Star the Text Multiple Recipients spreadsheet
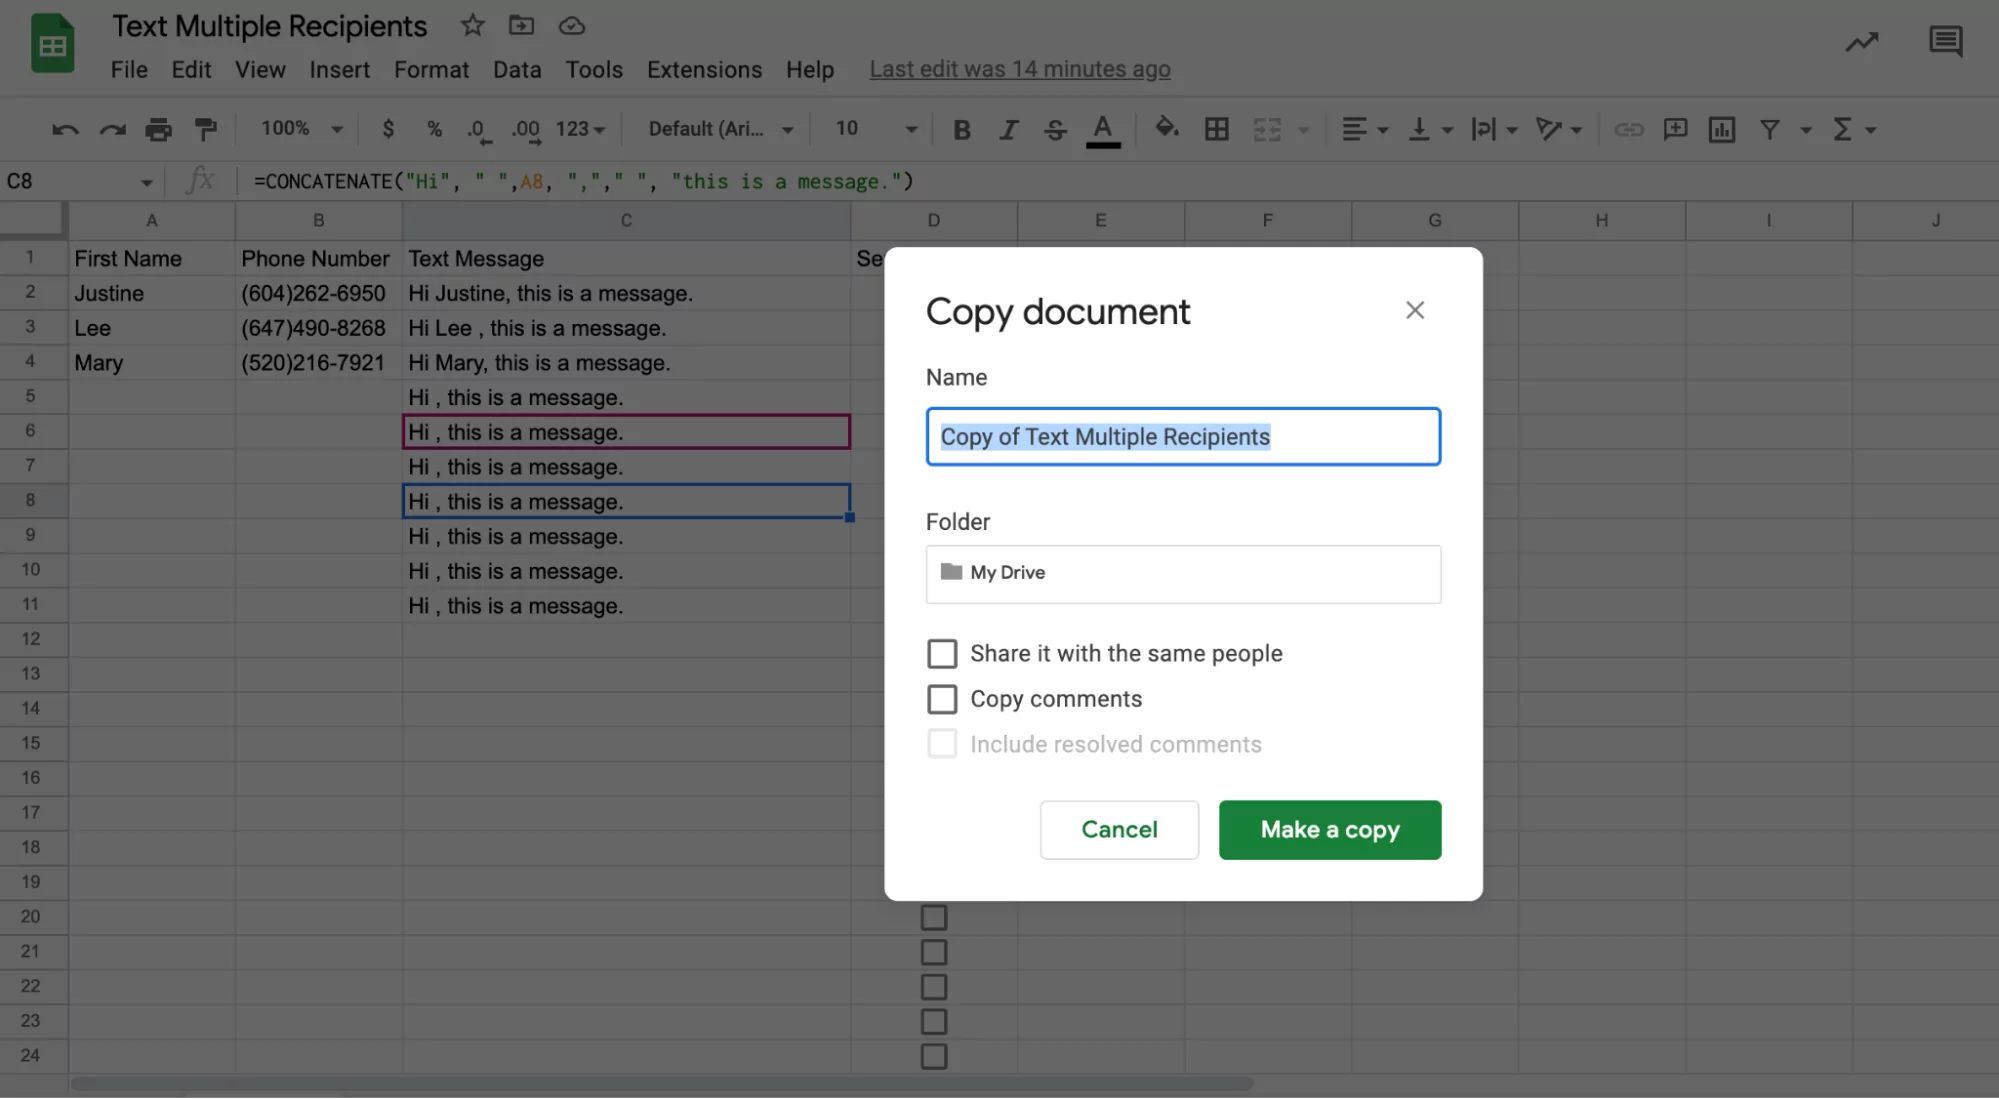Screen dimensions: 1999x1099 pyautogui.click(x=471, y=26)
